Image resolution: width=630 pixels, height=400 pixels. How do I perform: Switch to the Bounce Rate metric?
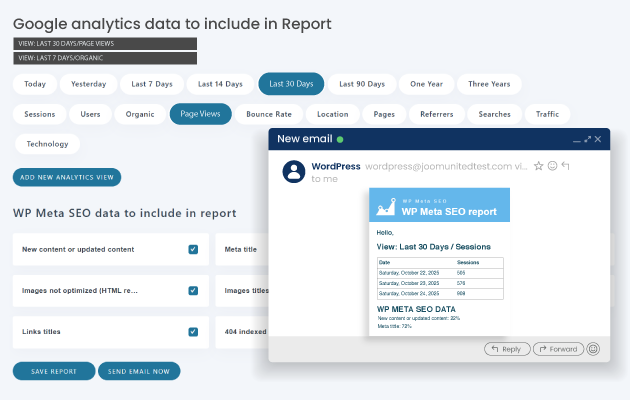tap(267, 114)
